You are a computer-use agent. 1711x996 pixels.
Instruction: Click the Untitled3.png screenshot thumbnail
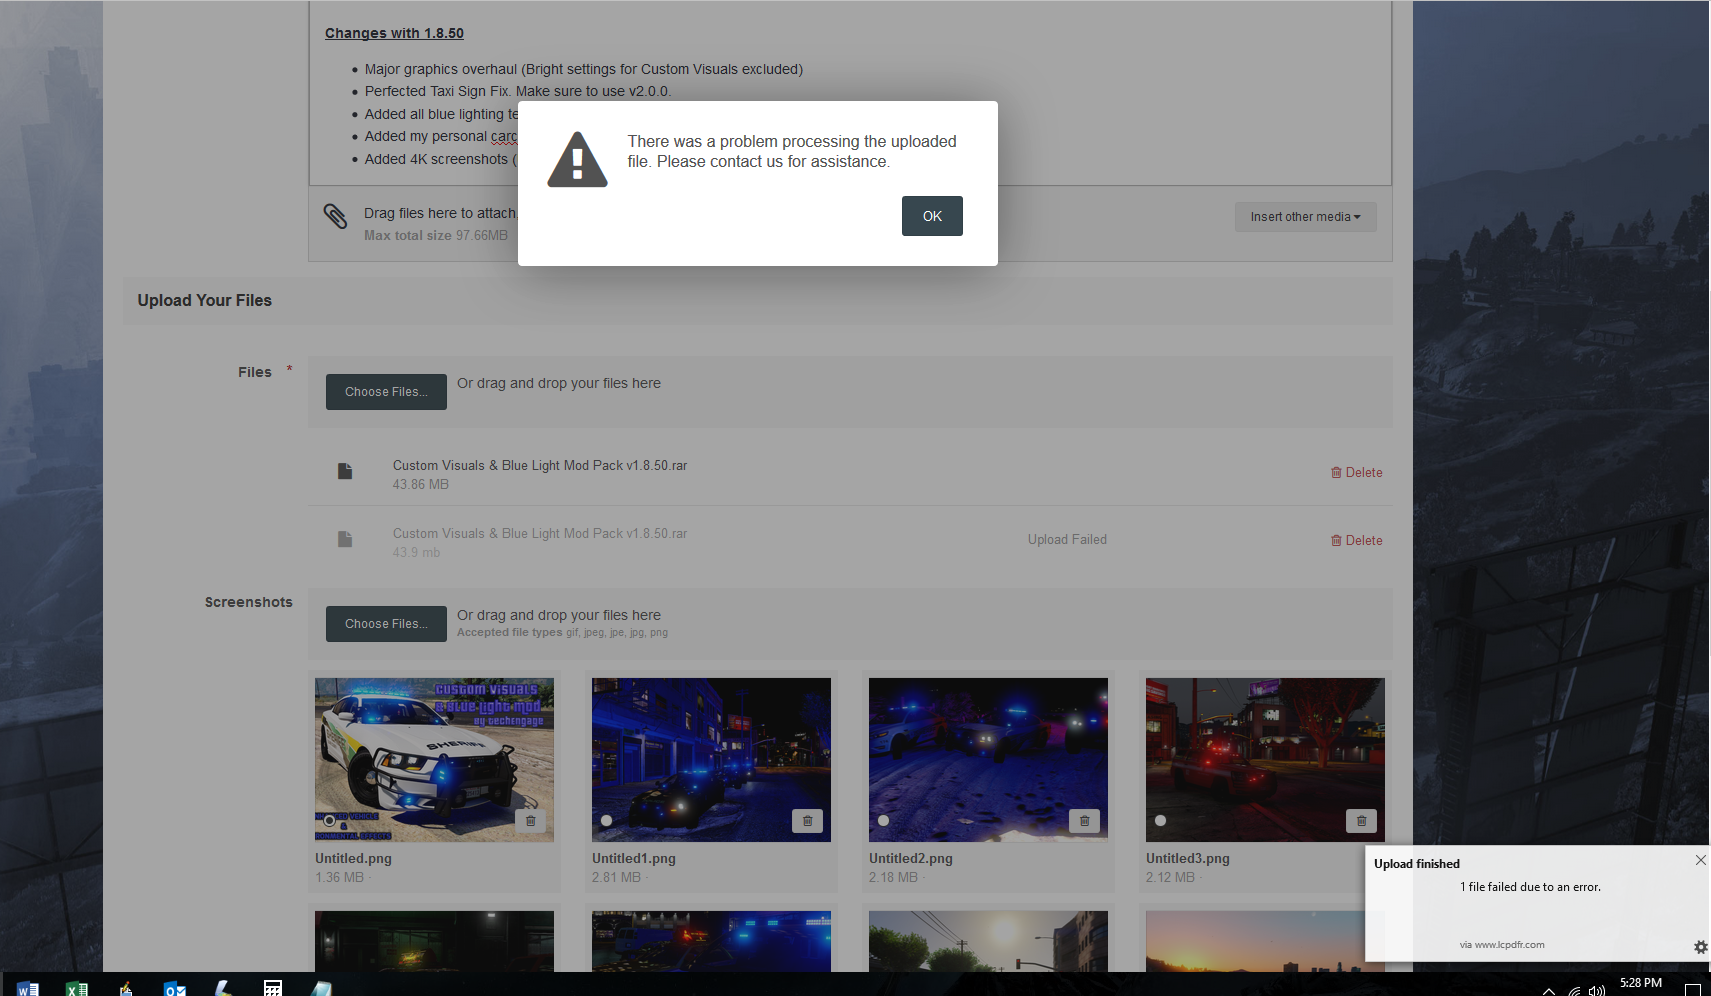pyautogui.click(x=1265, y=760)
